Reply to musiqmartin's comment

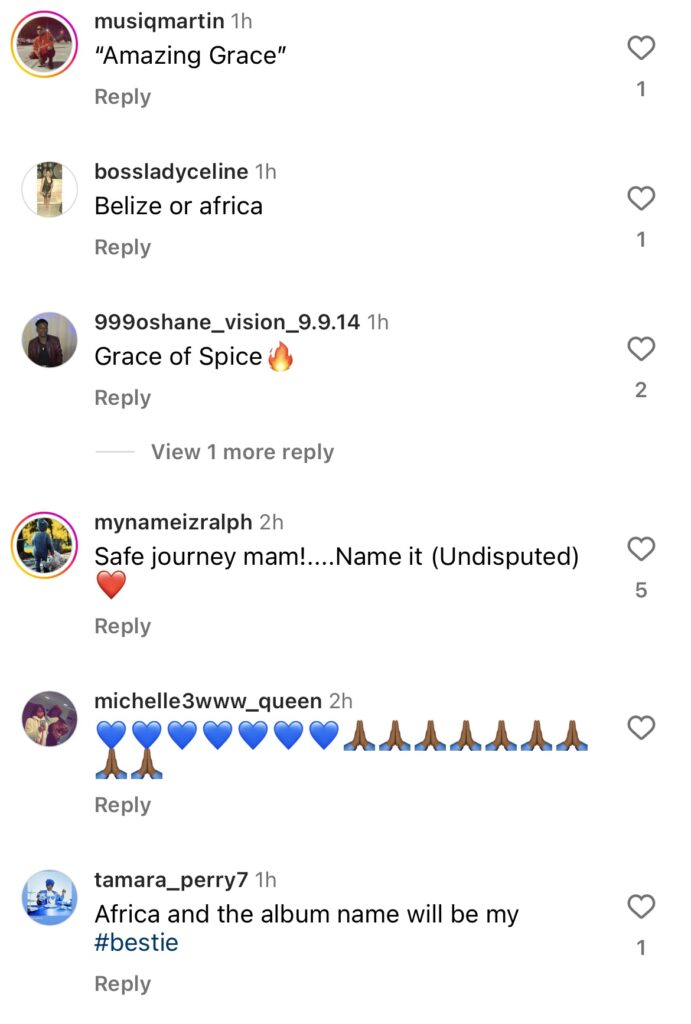[x=123, y=97]
